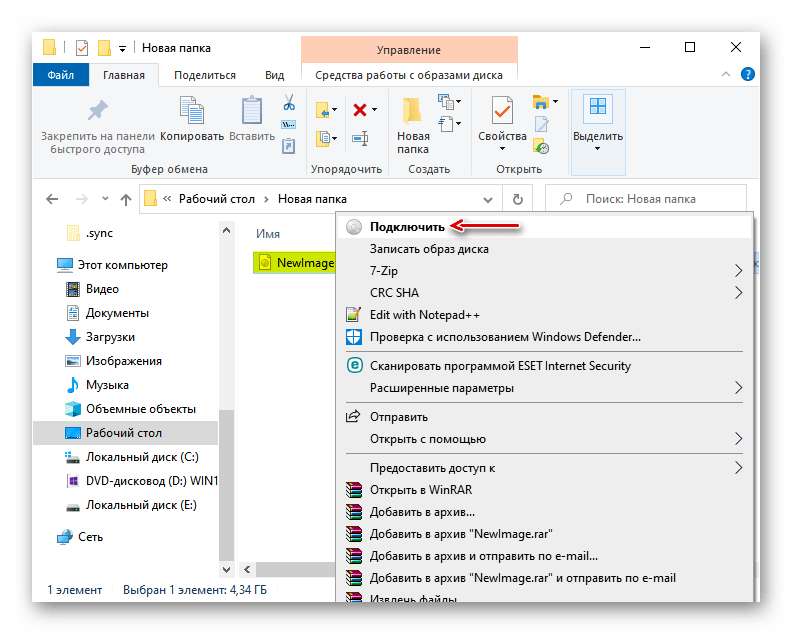Collapse the ribbon with the chevron

(x=726, y=74)
